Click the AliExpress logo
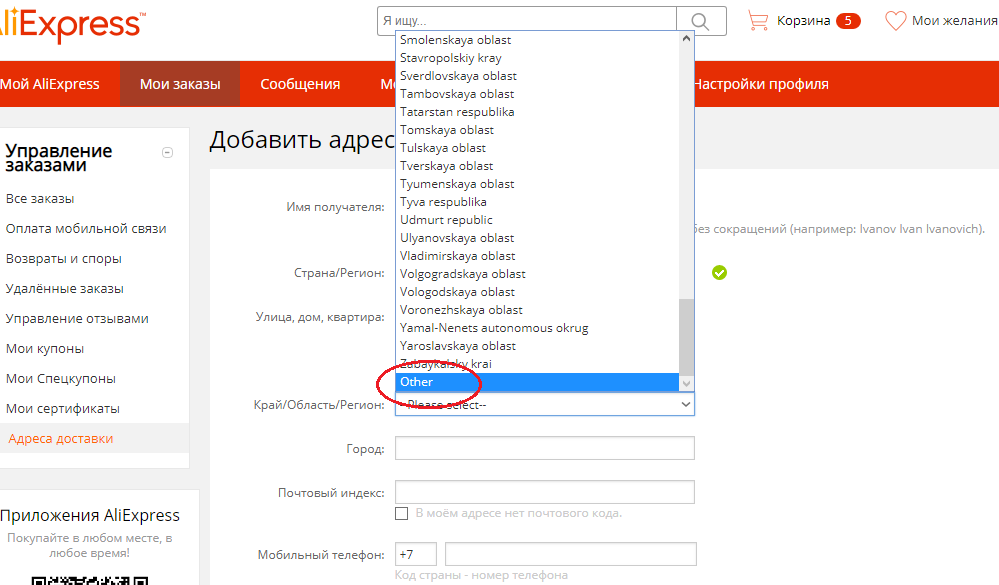This screenshot has width=999, height=585. 71,25
